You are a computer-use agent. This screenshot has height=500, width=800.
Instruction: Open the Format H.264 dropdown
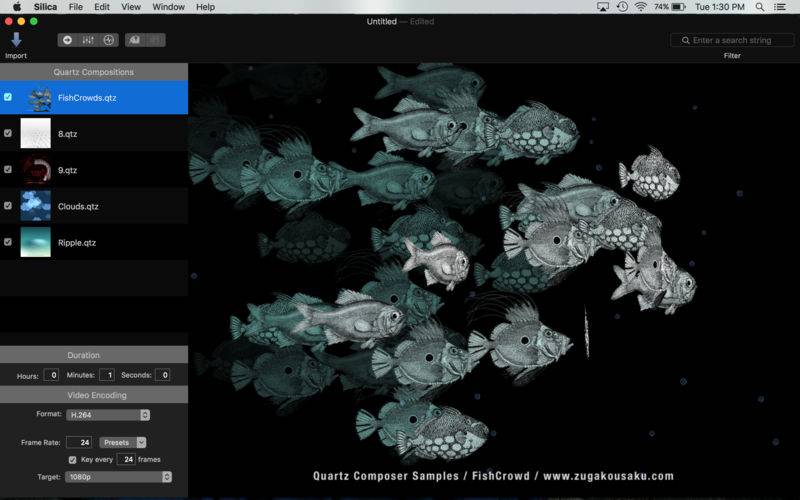[108, 415]
